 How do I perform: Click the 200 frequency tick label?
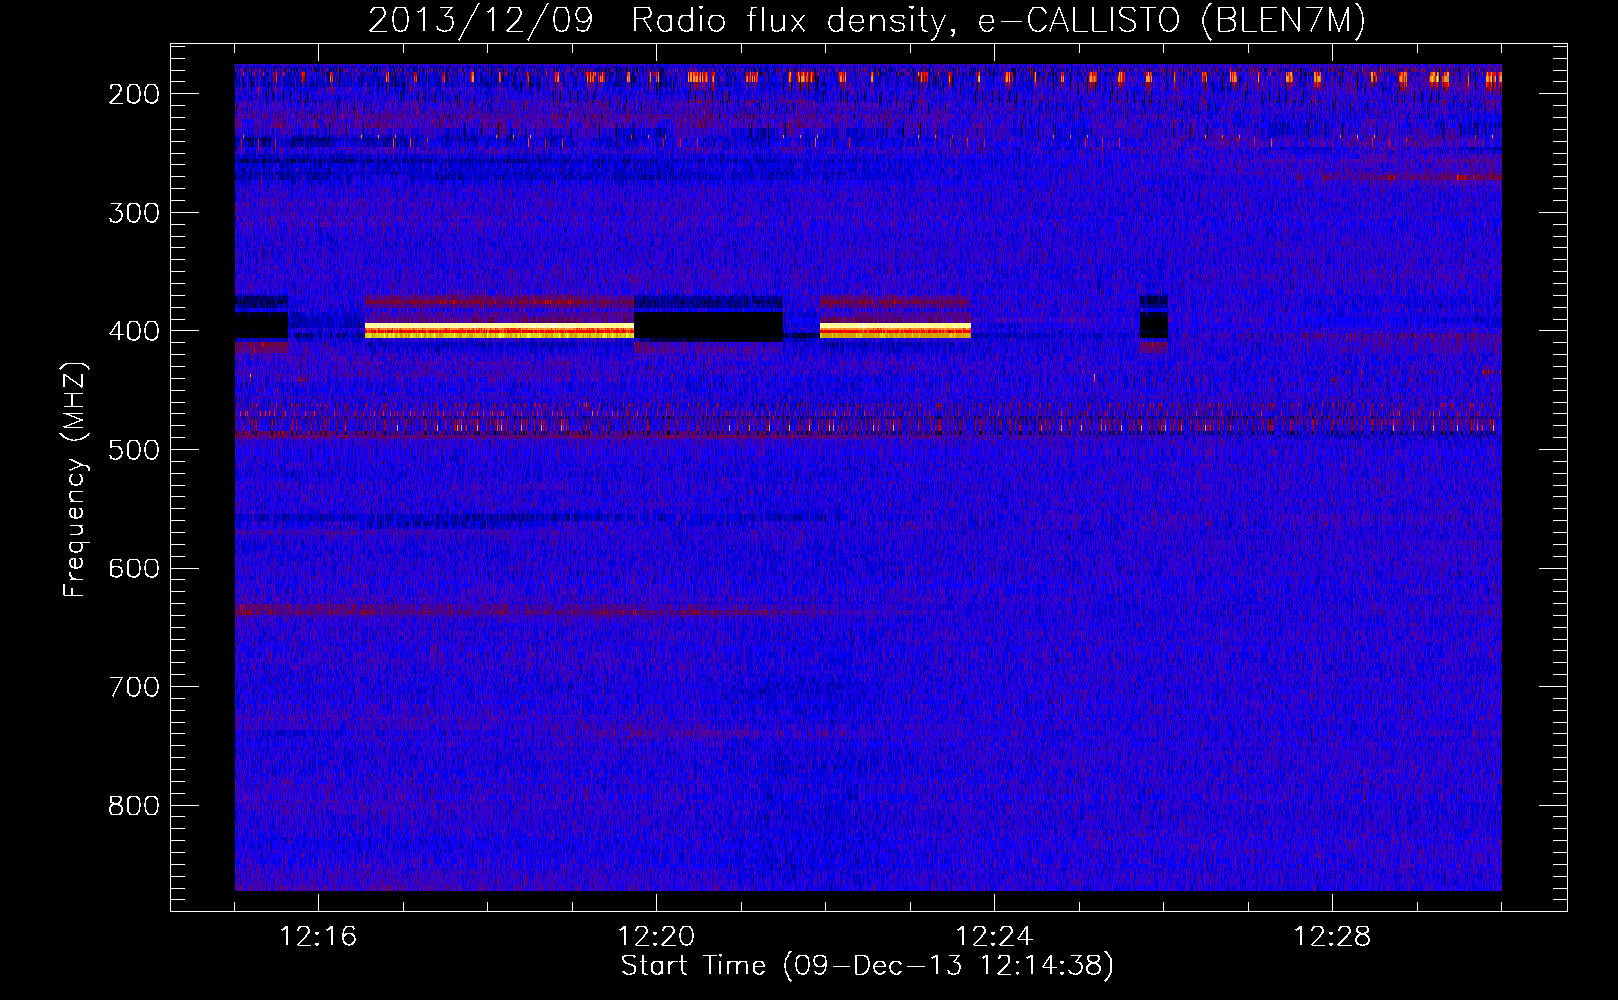coord(134,94)
